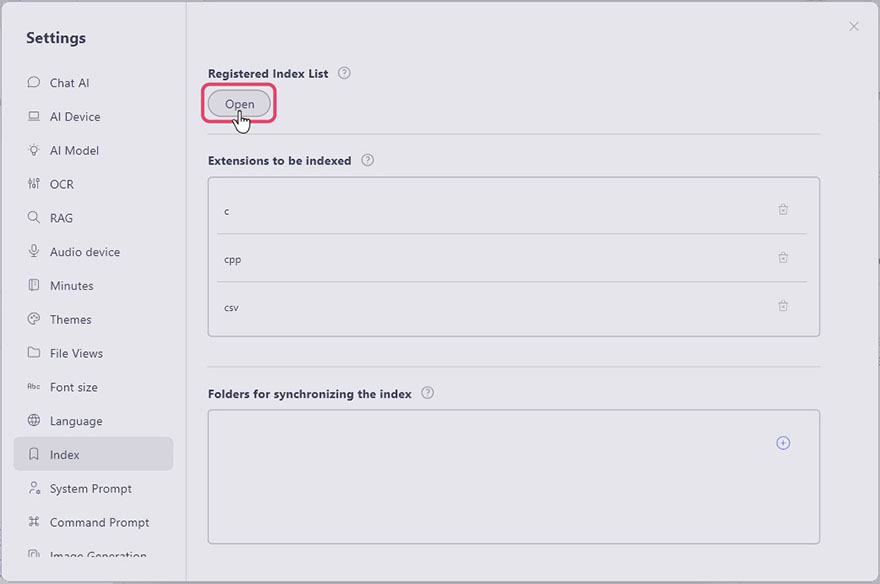
Task: Delete the 'cpp' extension entry
Action: (783, 258)
